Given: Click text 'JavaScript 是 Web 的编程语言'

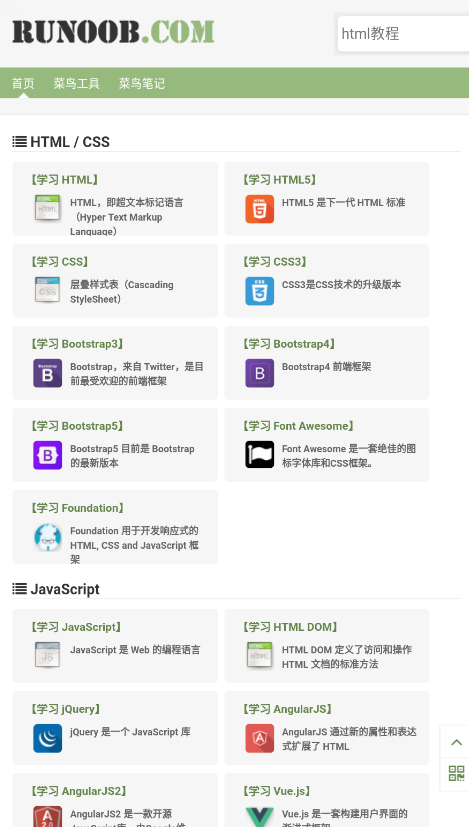Looking at the screenshot, I should pos(135,650).
